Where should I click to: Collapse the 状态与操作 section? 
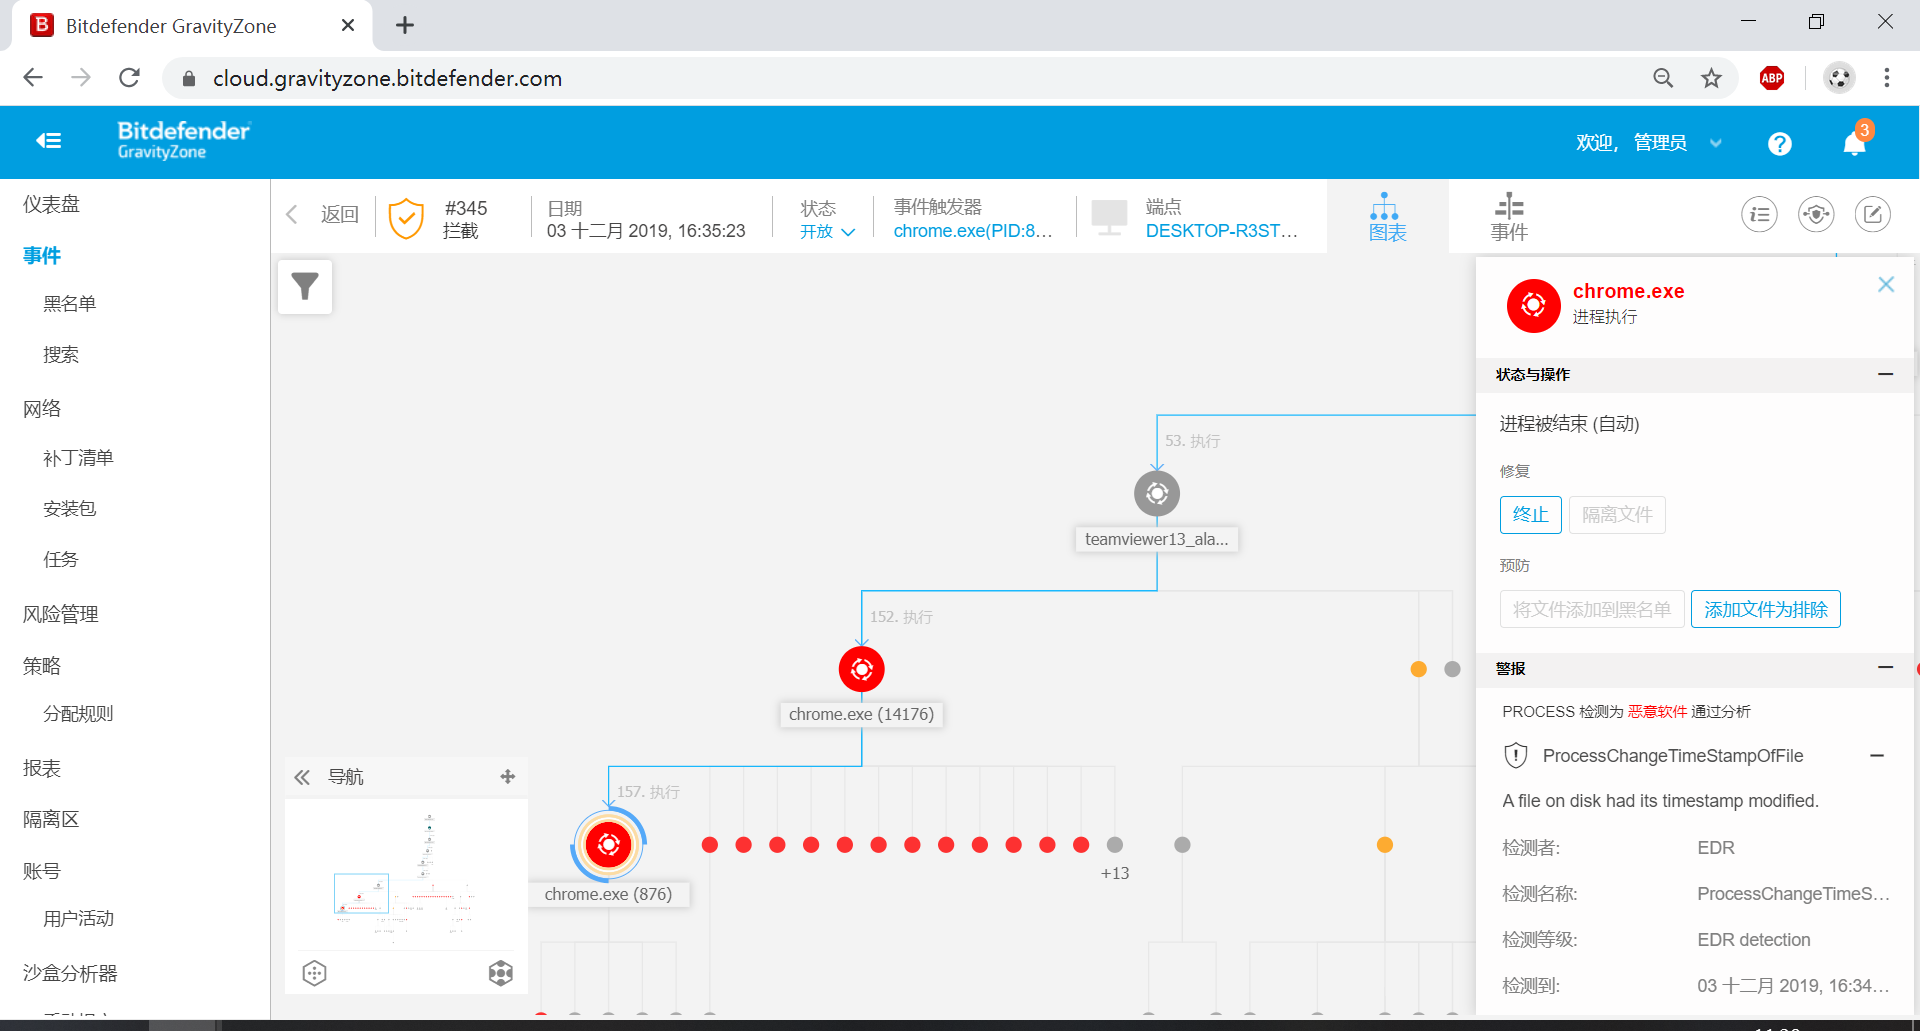coord(1886,375)
